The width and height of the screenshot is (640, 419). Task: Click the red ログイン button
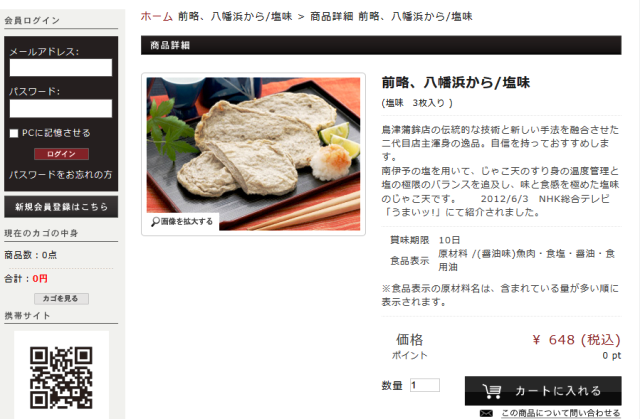tap(61, 154)
